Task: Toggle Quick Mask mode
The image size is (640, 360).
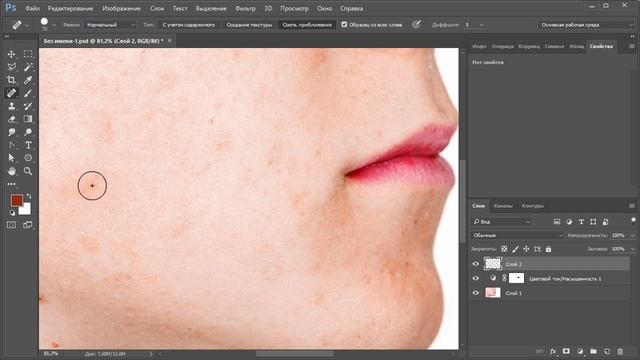Action: (11, 225)
